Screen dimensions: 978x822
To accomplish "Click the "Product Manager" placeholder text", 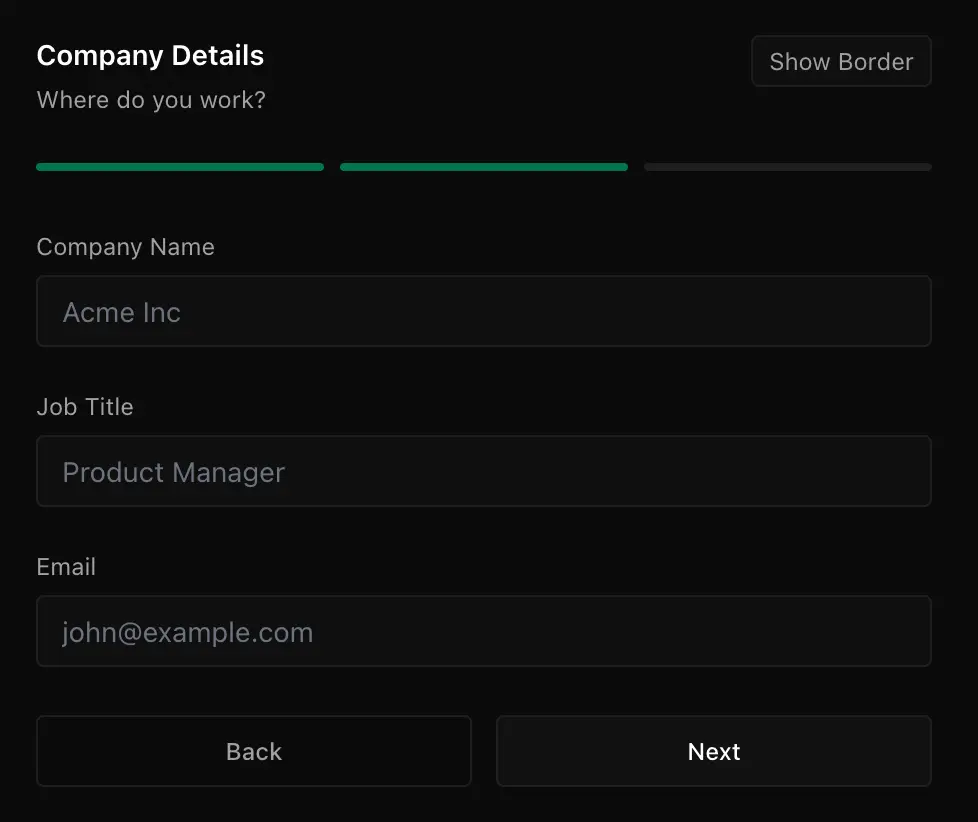I will click(x=174, y=472).
